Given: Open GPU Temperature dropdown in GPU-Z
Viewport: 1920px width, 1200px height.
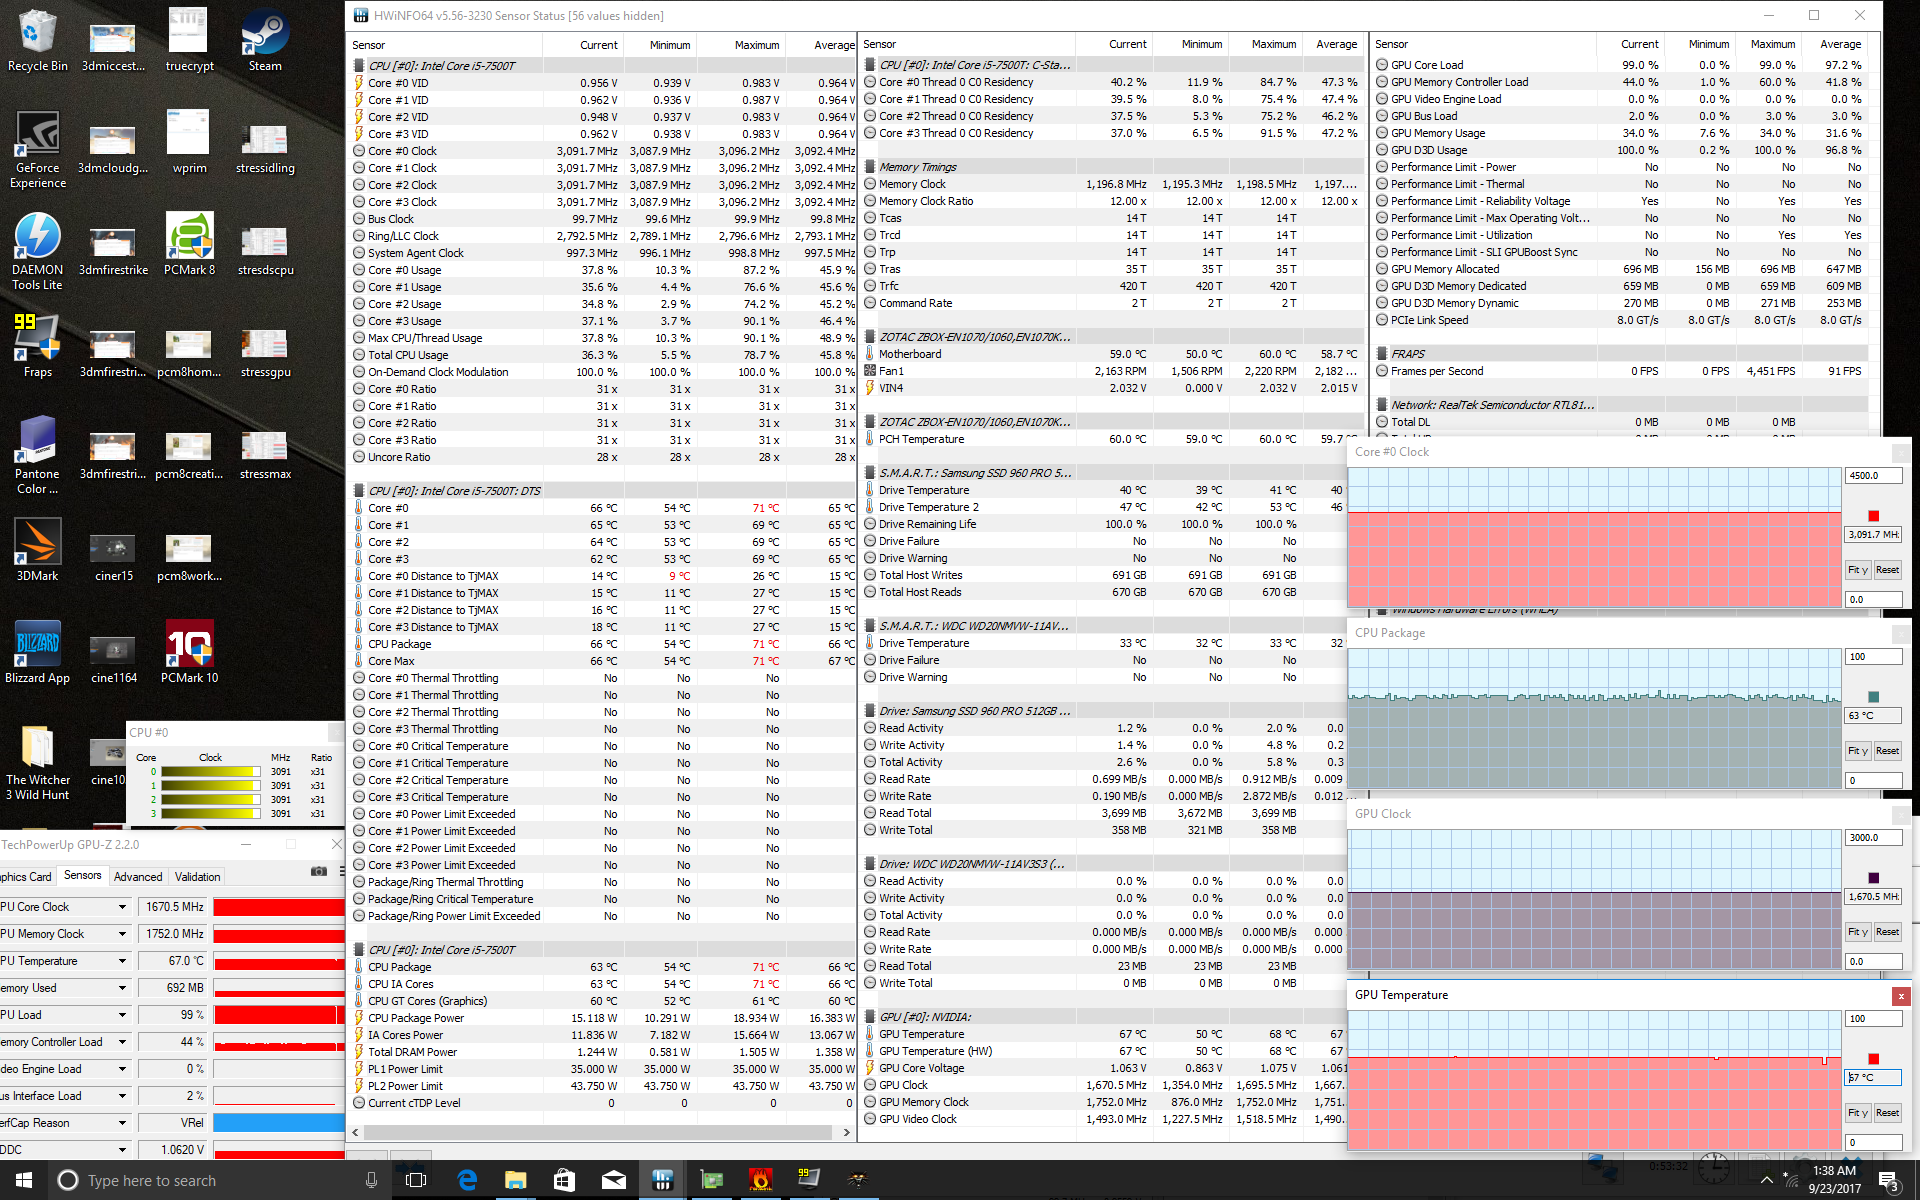Looking at the screenshot, I should tap(122, 961).
